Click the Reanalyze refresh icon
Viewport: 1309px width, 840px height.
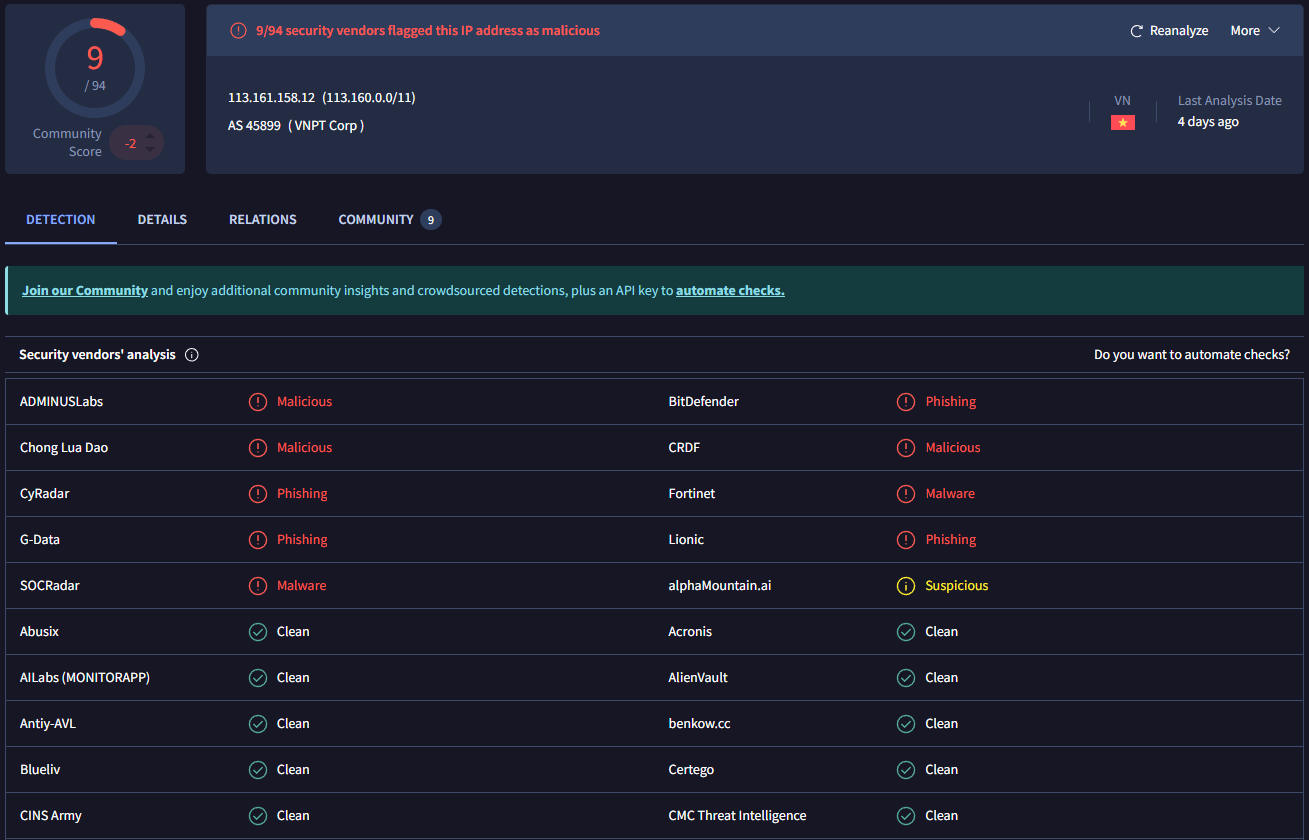click(x=1135, y=30)
